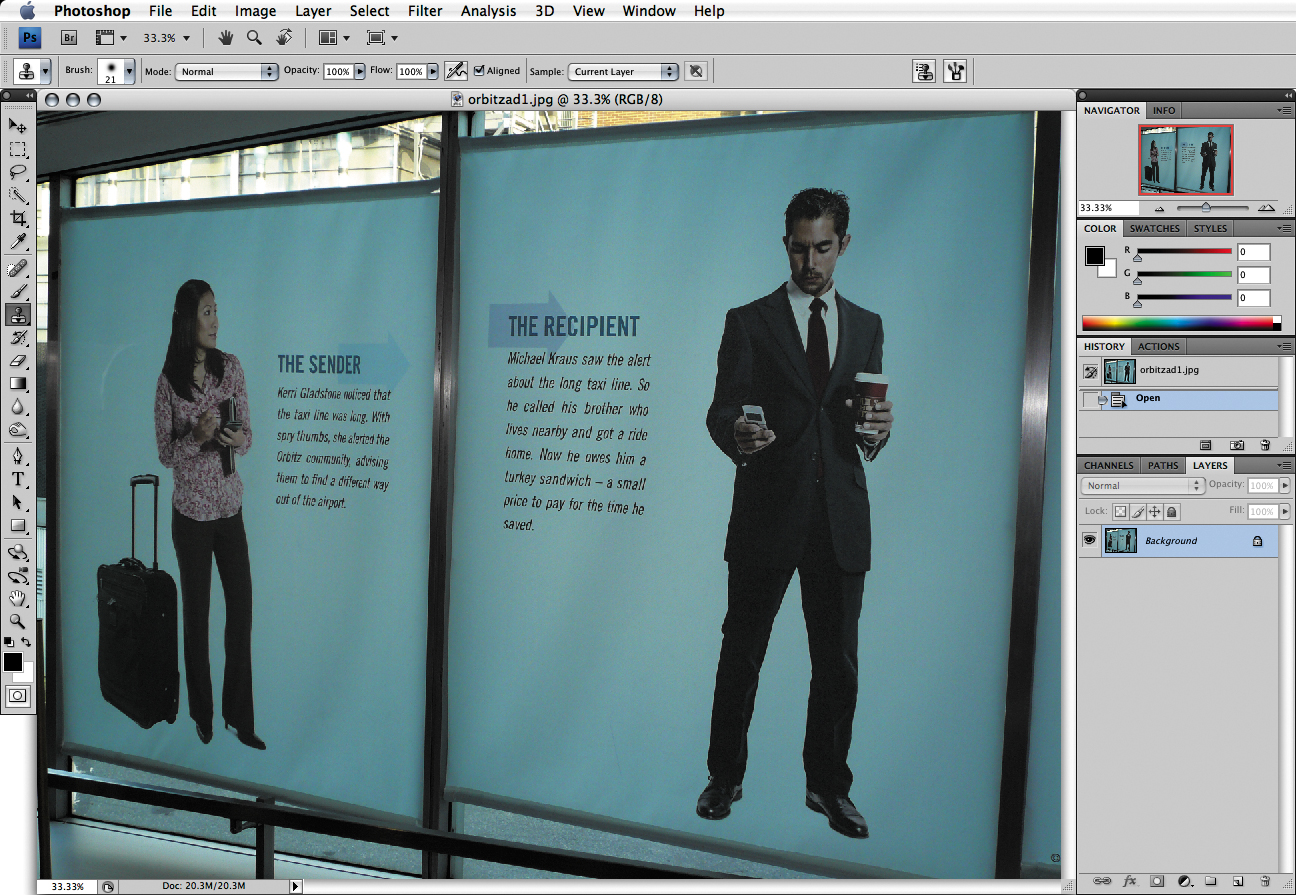Click the orbitzad1.jpg history snapshot
The image size is (1296, 895).
(1168, 370)
